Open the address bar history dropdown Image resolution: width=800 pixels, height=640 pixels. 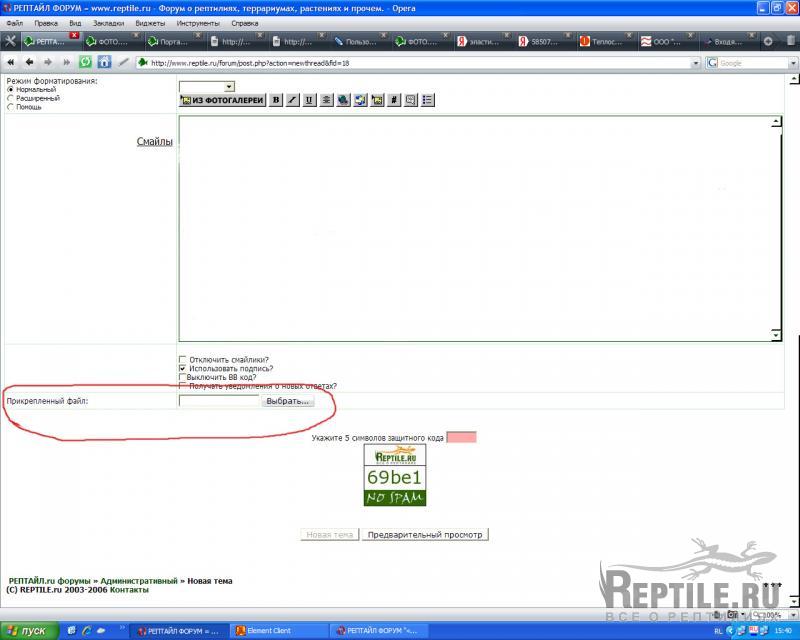[x=695, y=62]
